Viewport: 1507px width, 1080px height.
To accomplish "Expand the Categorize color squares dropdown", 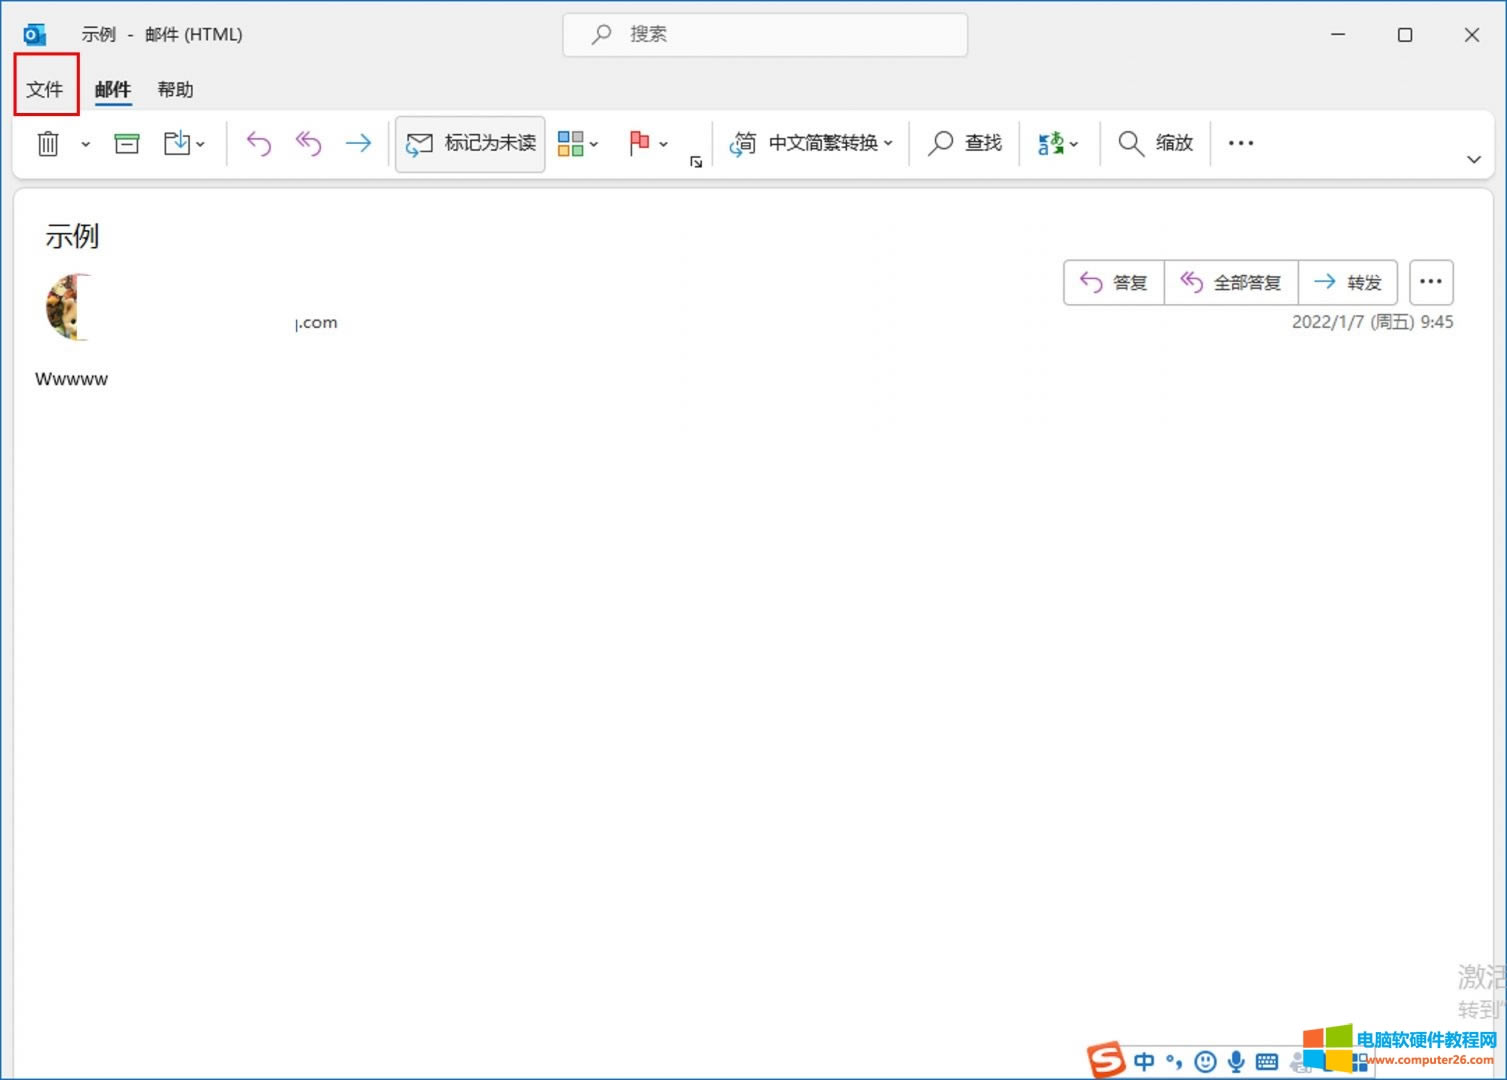I will tap(579, 144).
